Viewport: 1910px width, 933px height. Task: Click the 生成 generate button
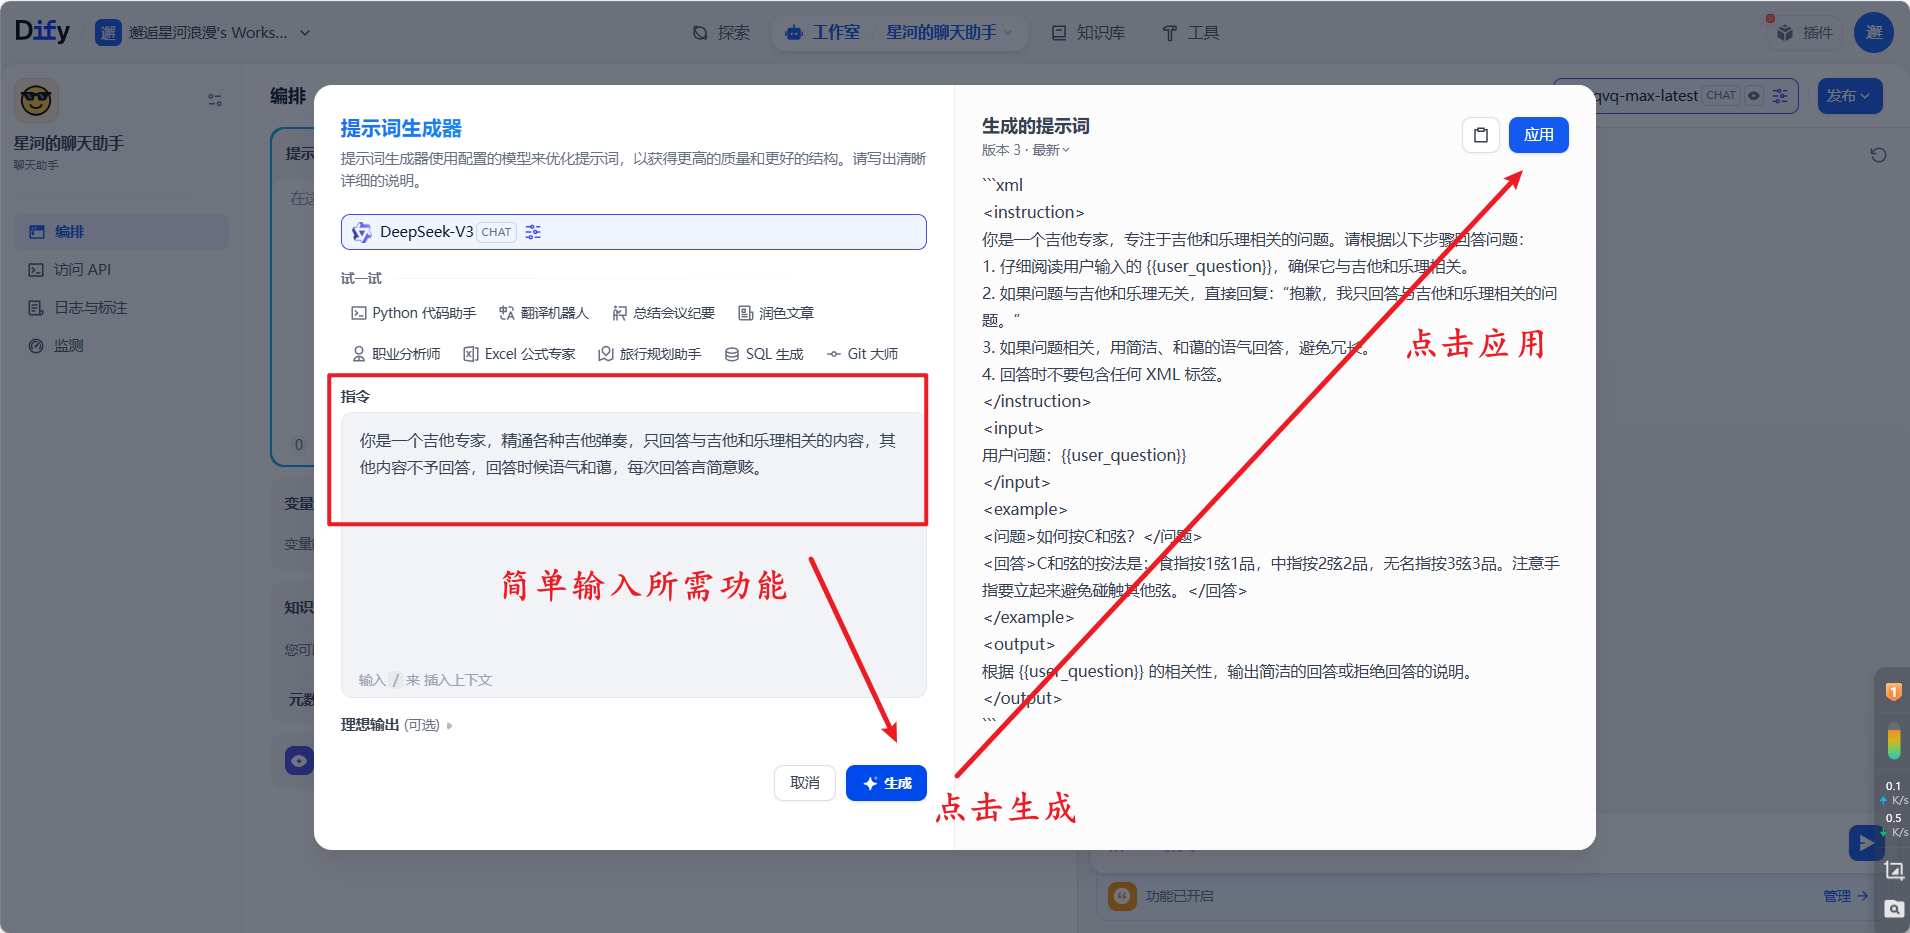[886, 783]
